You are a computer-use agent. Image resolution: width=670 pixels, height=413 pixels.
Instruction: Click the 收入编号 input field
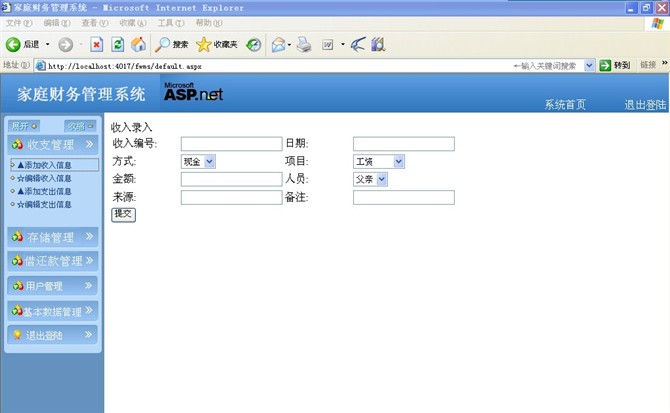click(x=232, y=144)
